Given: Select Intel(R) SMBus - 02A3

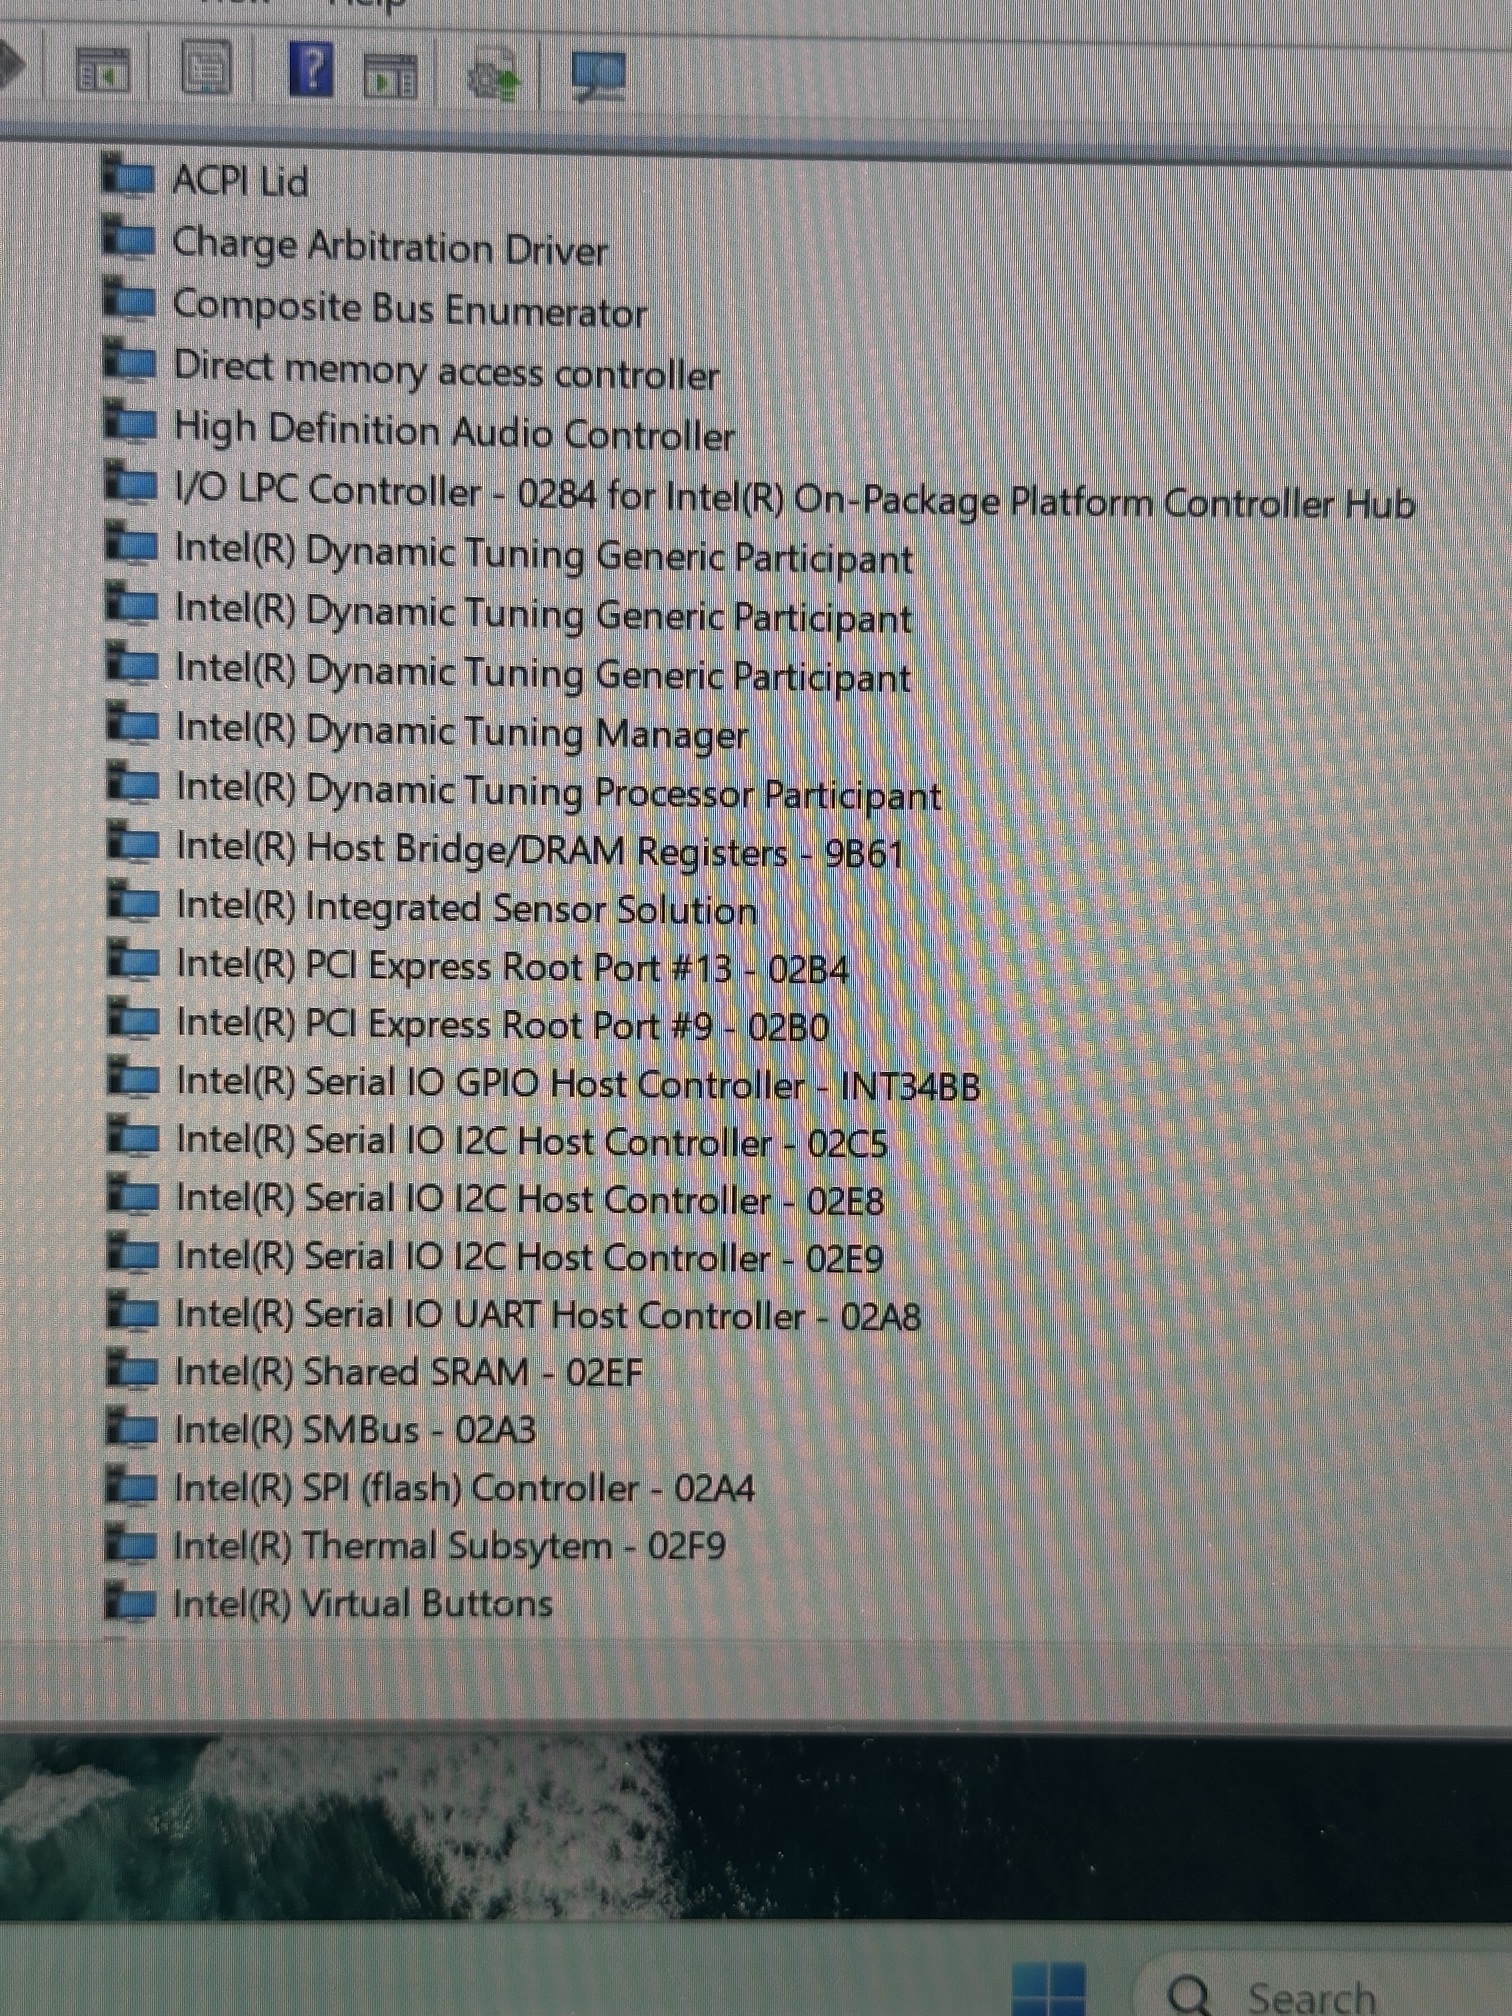Looking at the screenshot, I should point(355,1430).
